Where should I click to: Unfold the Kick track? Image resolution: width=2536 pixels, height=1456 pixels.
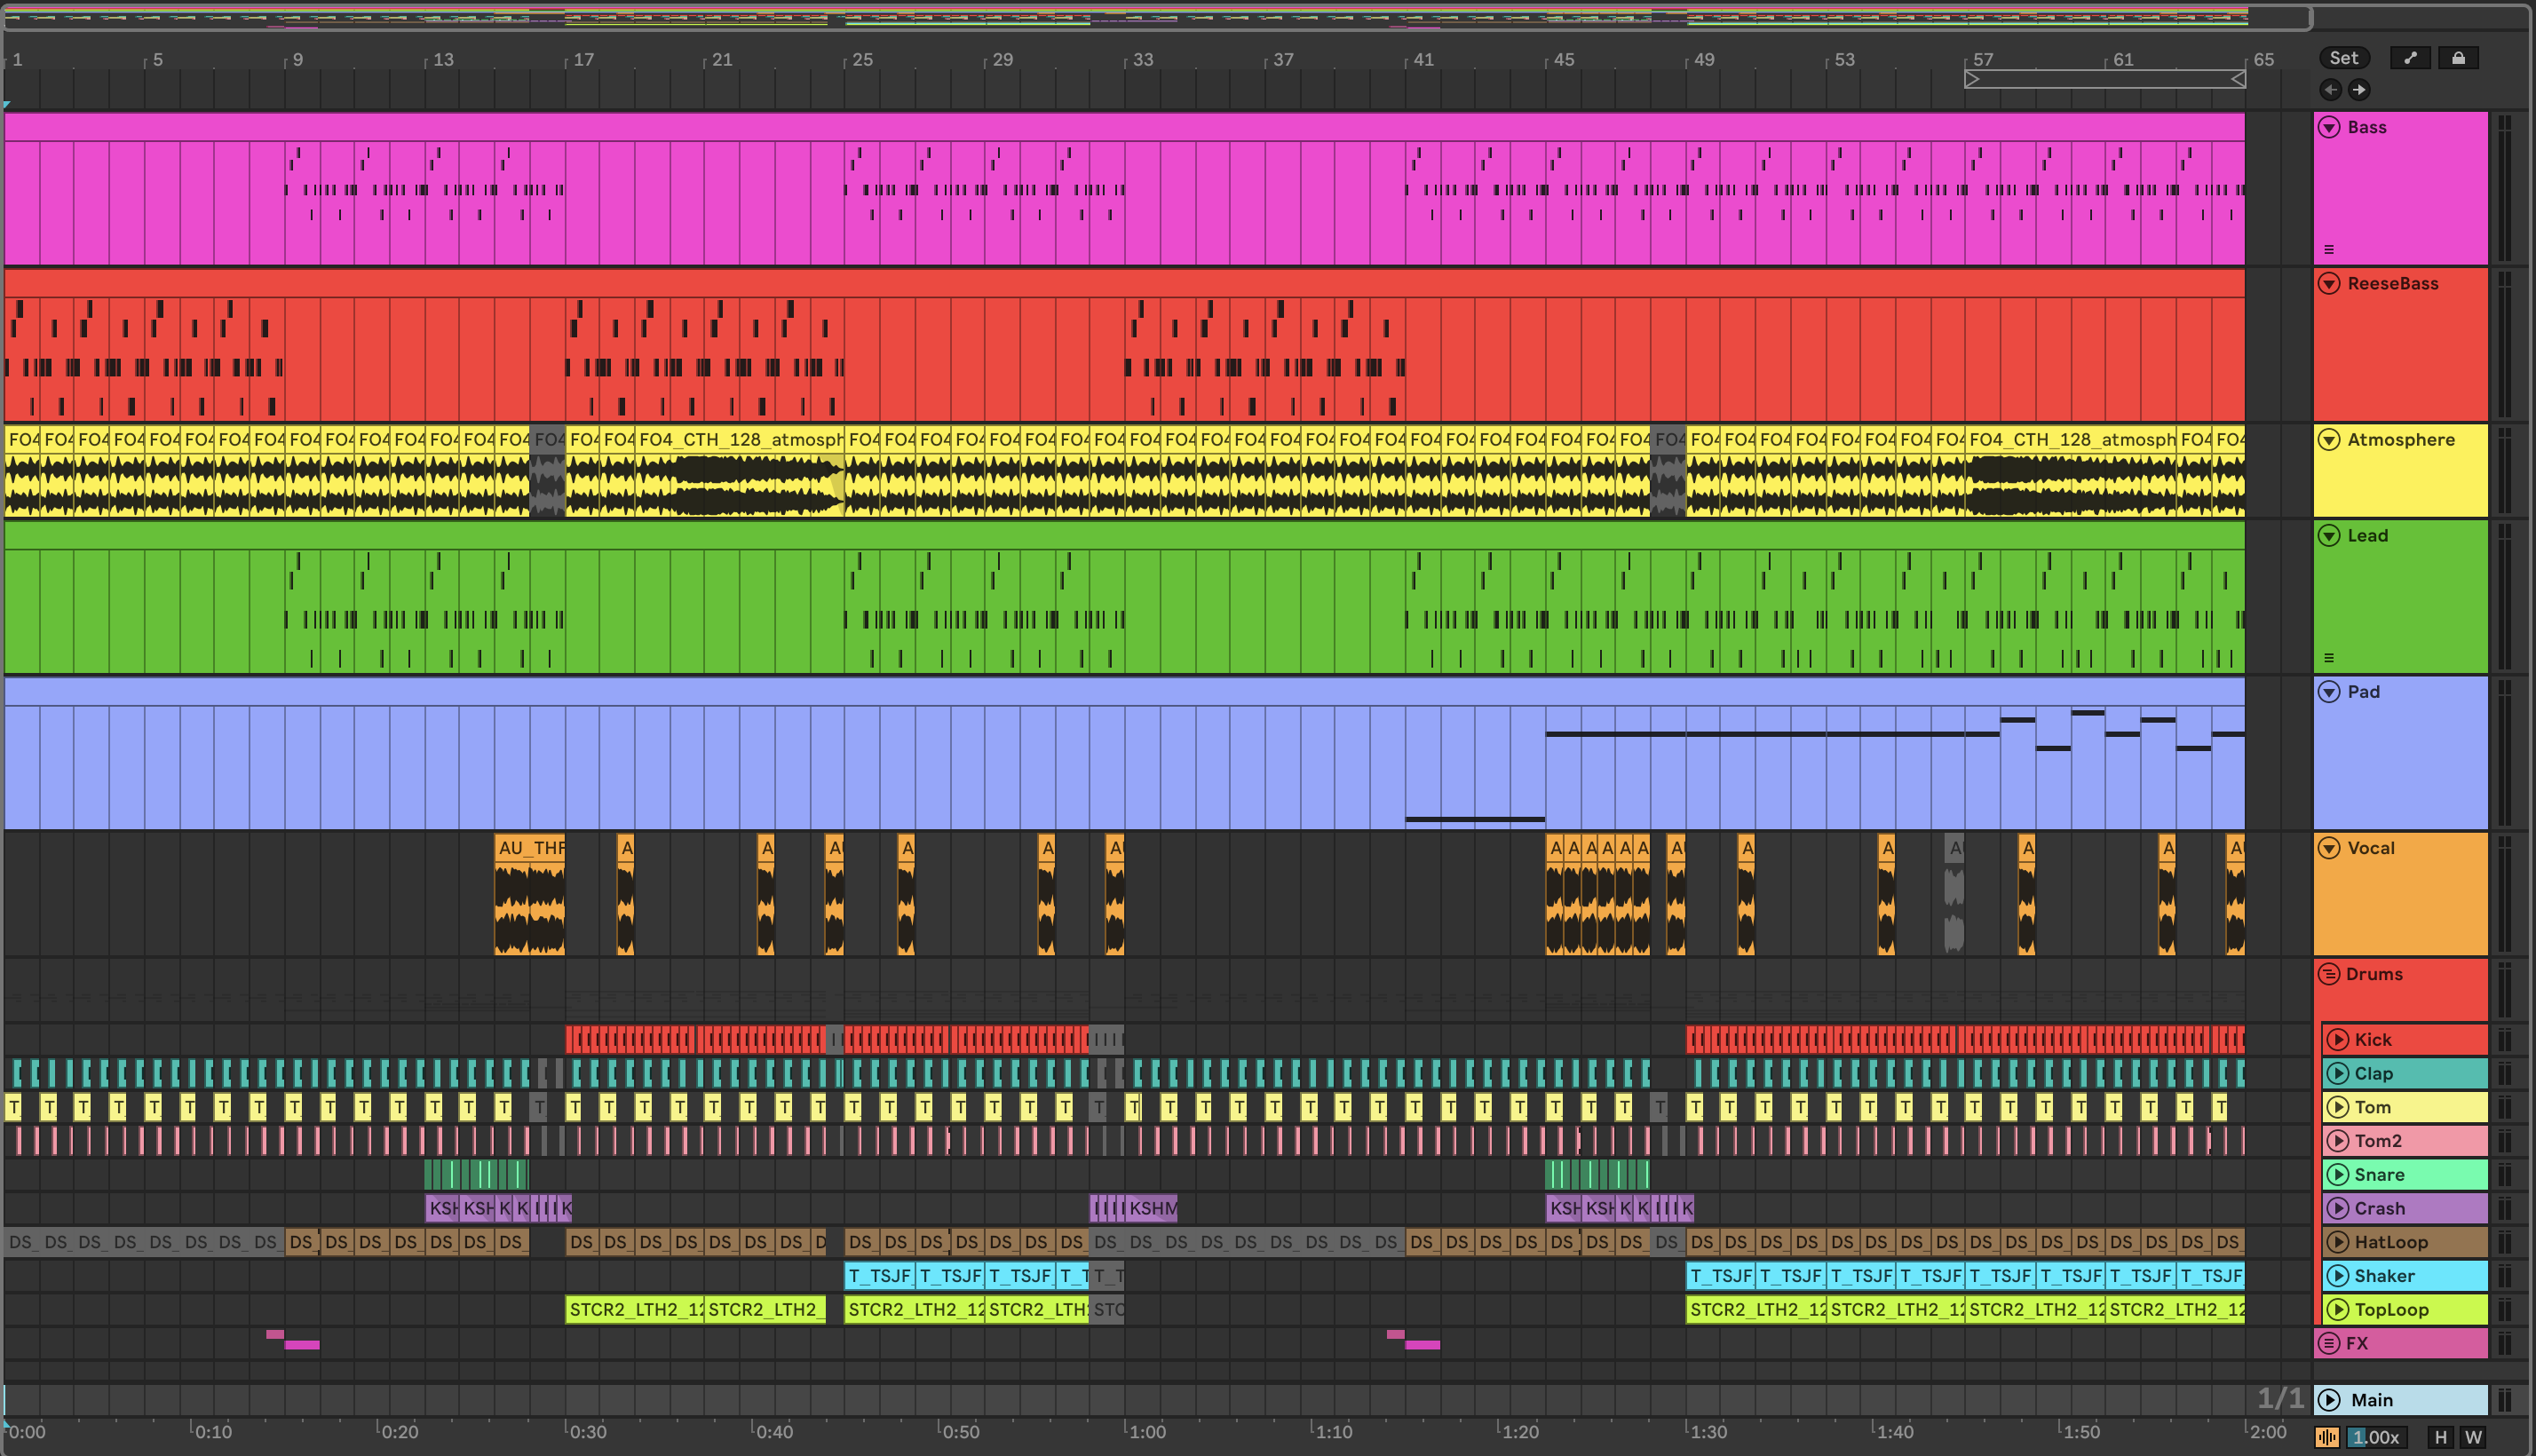click(x=2338, y=1040)
